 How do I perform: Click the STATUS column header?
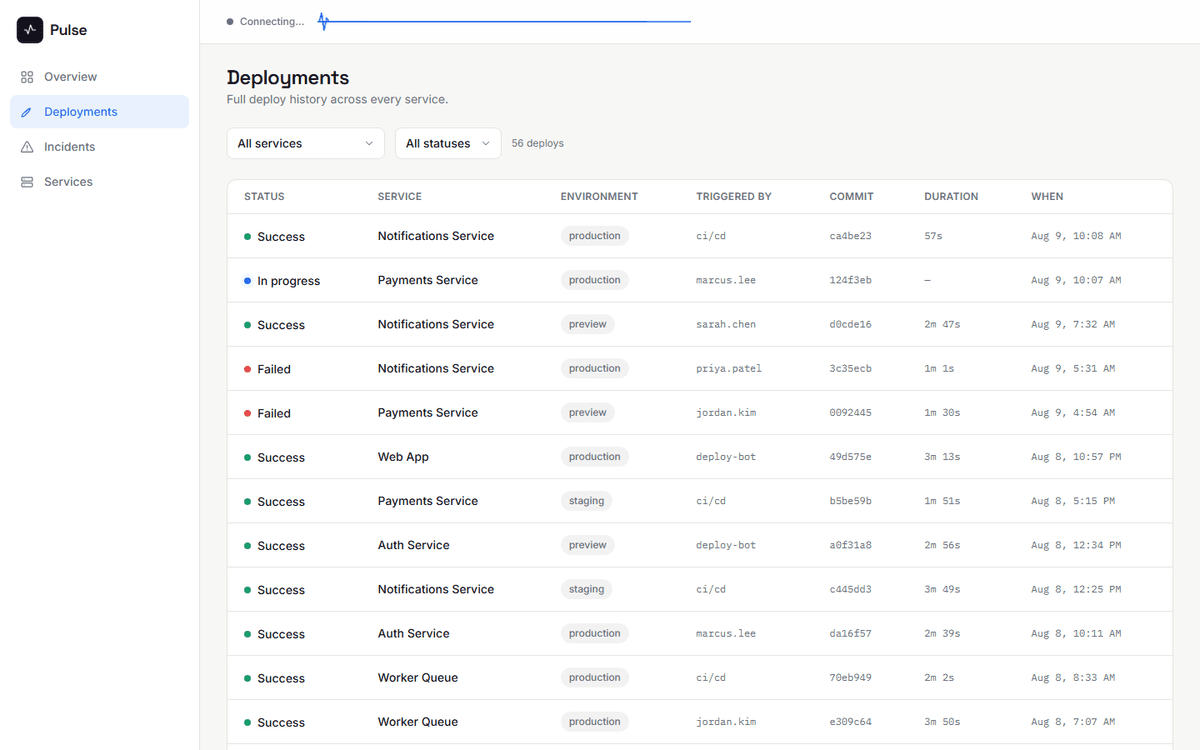(x=264, y=197)
